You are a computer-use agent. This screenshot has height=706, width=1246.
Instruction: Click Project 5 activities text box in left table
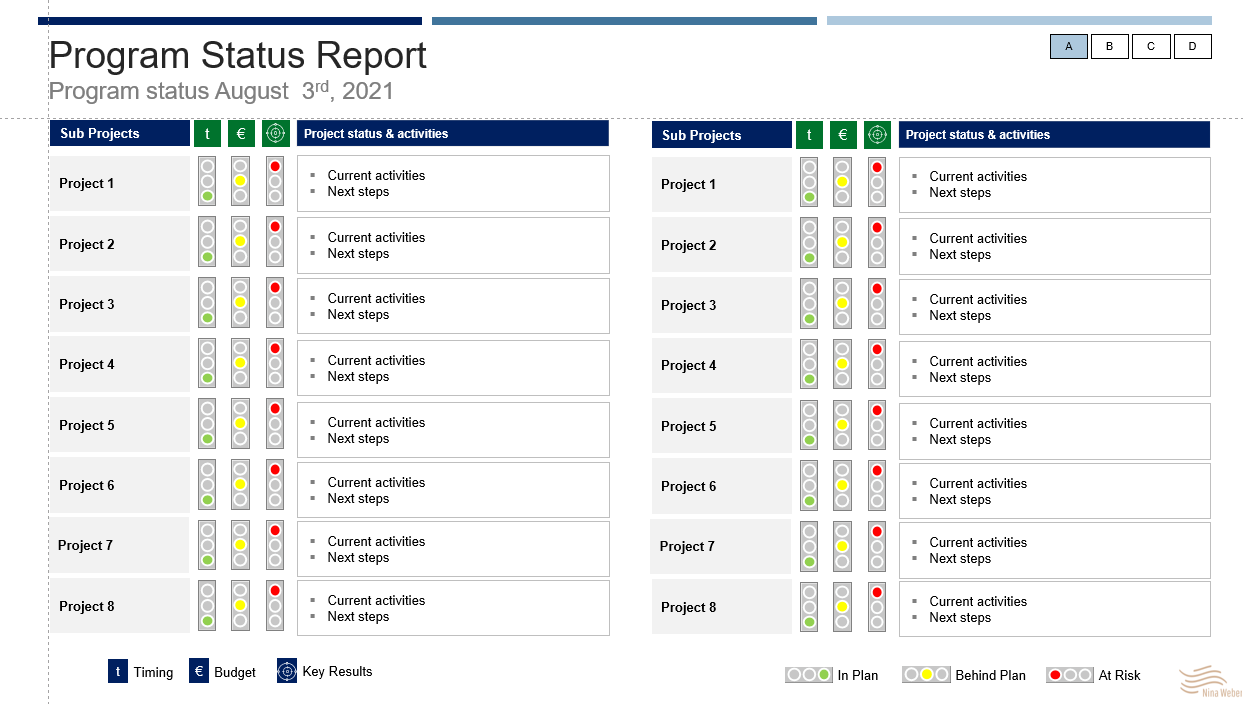coord(453,430)
